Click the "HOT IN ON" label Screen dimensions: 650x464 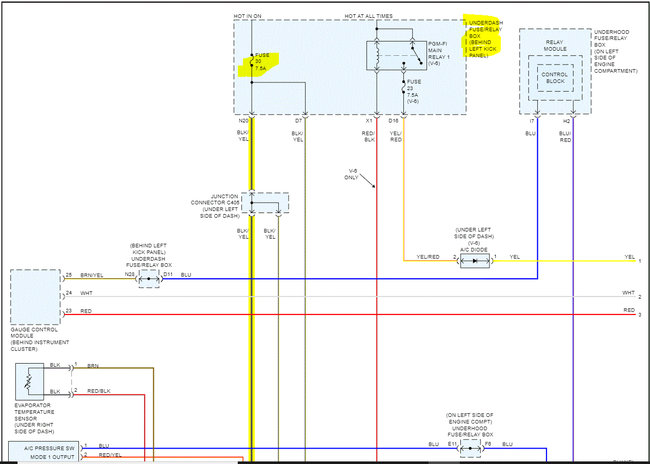tap(247, 16)
